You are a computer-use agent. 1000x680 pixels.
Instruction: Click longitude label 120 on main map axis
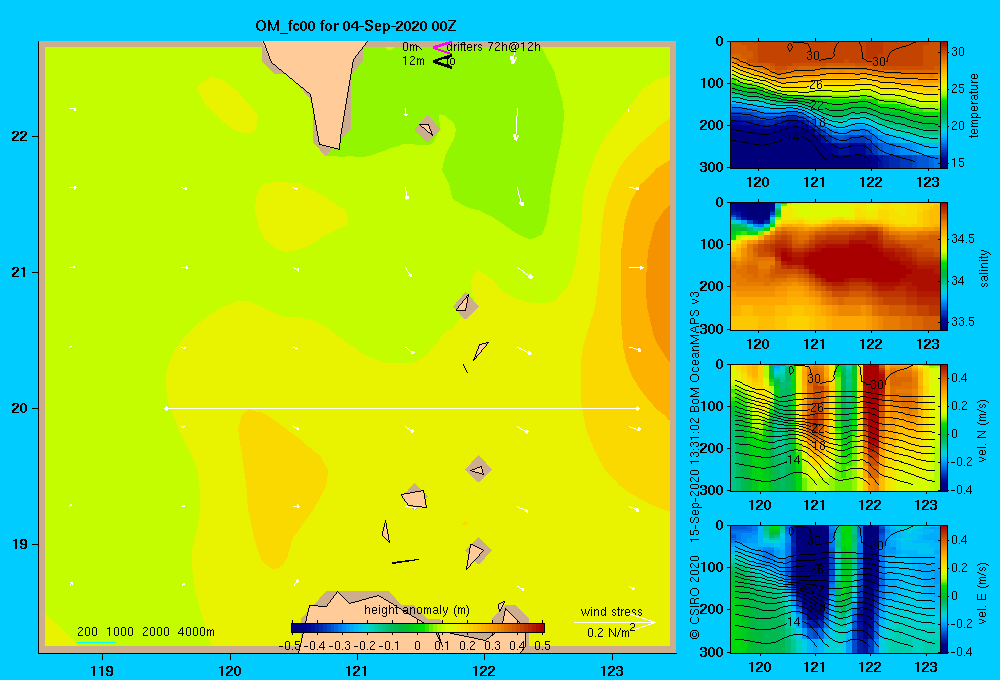[x=230, y=671]
